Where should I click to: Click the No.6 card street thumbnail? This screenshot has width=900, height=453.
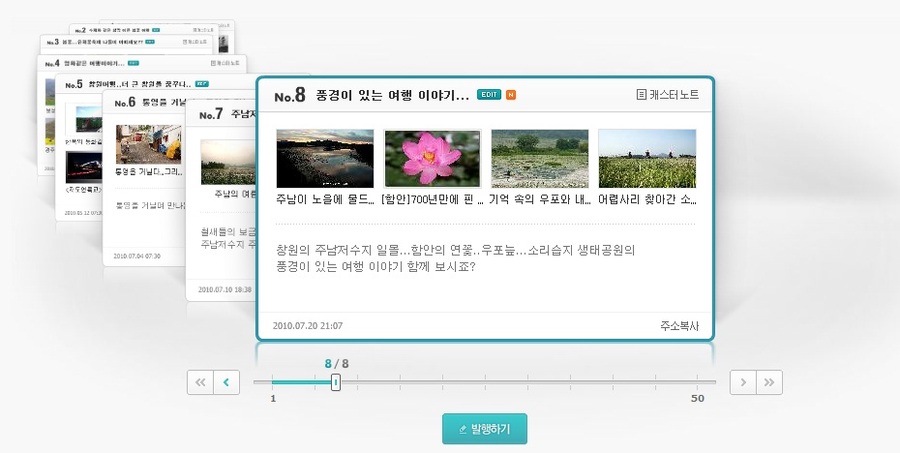point(149,145)
